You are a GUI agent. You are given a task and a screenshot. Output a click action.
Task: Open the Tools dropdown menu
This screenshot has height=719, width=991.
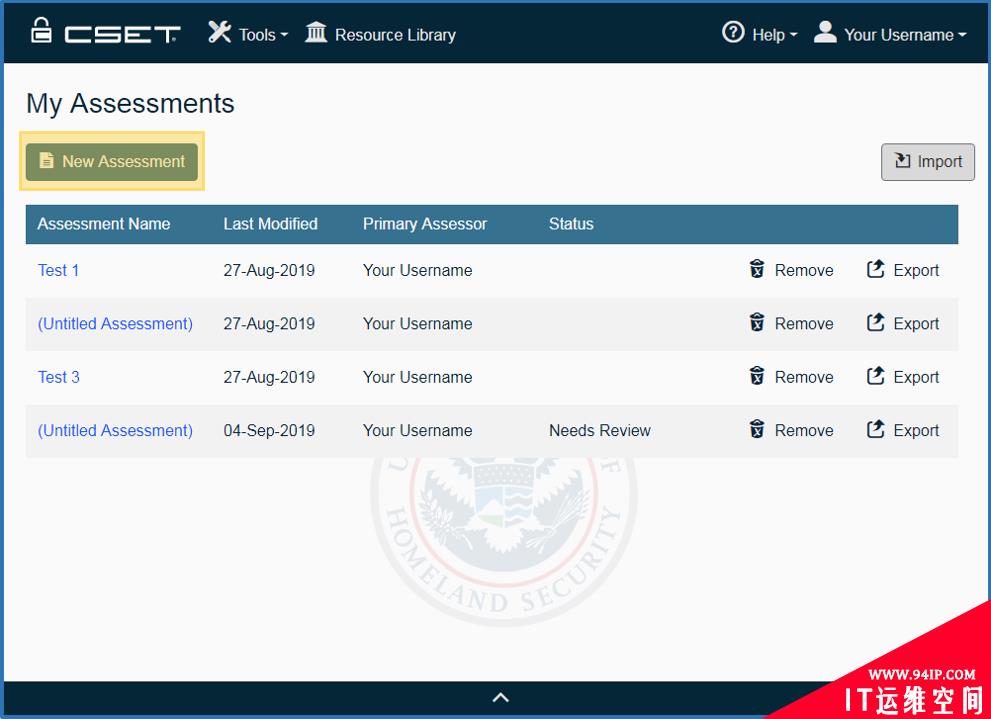tap(248, 34)
